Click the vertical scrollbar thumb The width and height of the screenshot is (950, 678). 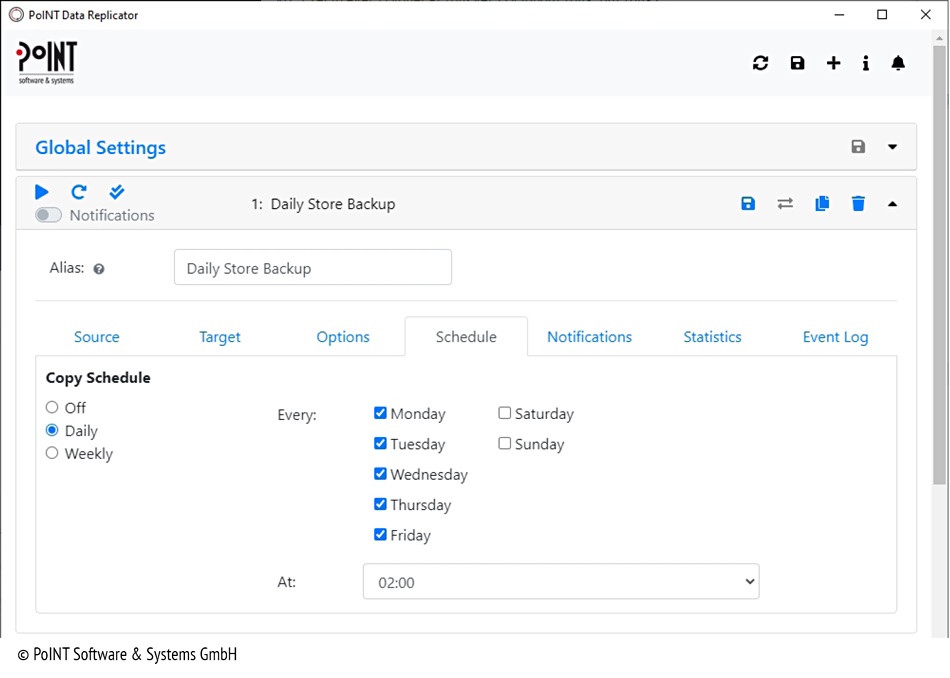pos(939,264)
